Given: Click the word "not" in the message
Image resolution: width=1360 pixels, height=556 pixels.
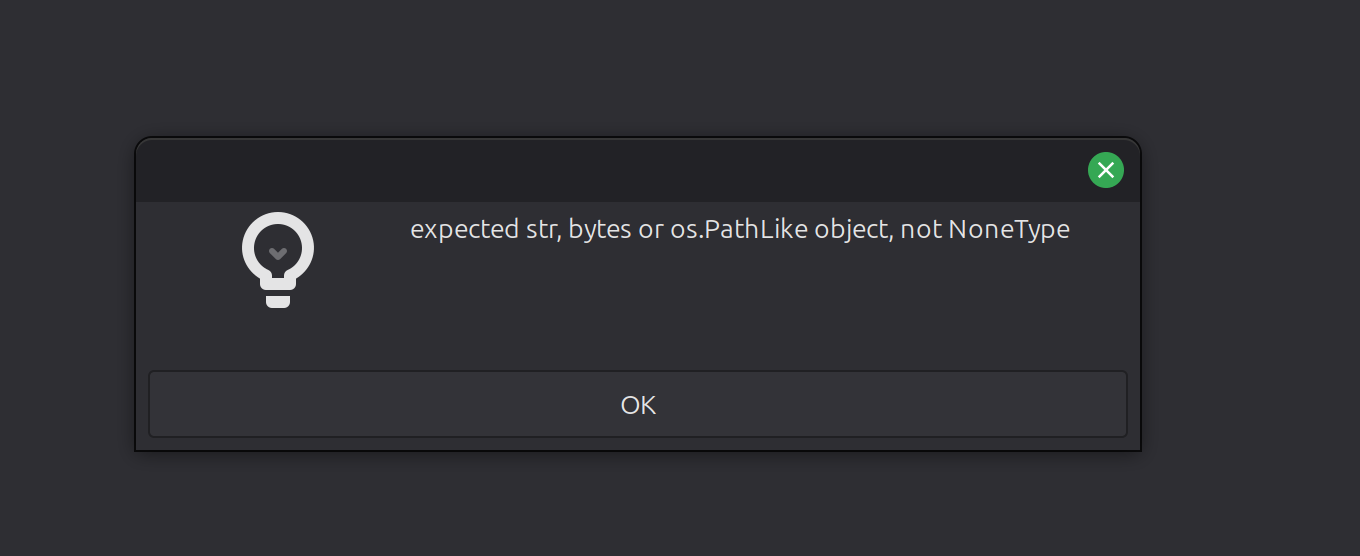Looking at the screenshot, I should tap(921, 230).
